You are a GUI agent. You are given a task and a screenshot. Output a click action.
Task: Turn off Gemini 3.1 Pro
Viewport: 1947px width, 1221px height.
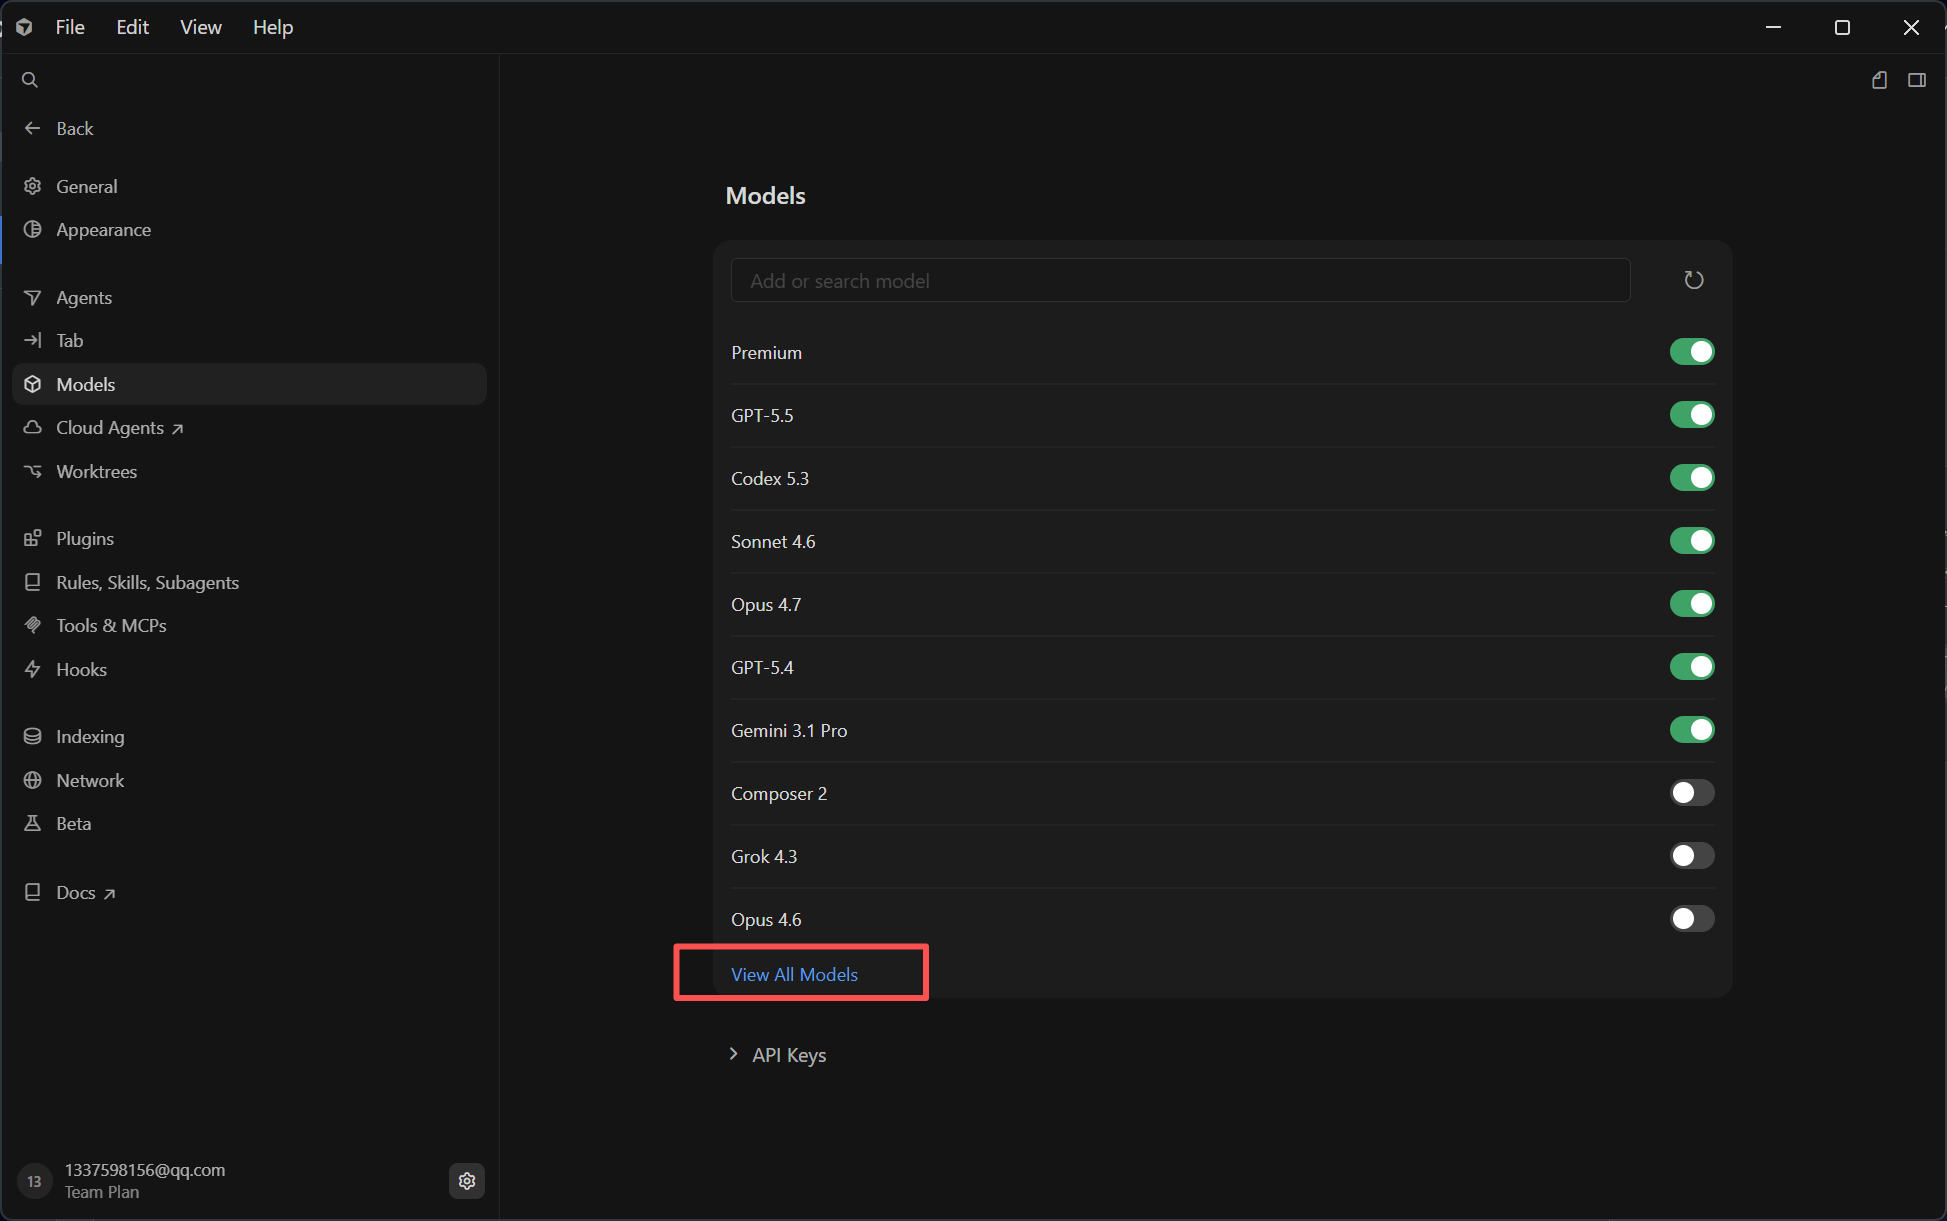pyautogui.click(x=1692, y=730)
